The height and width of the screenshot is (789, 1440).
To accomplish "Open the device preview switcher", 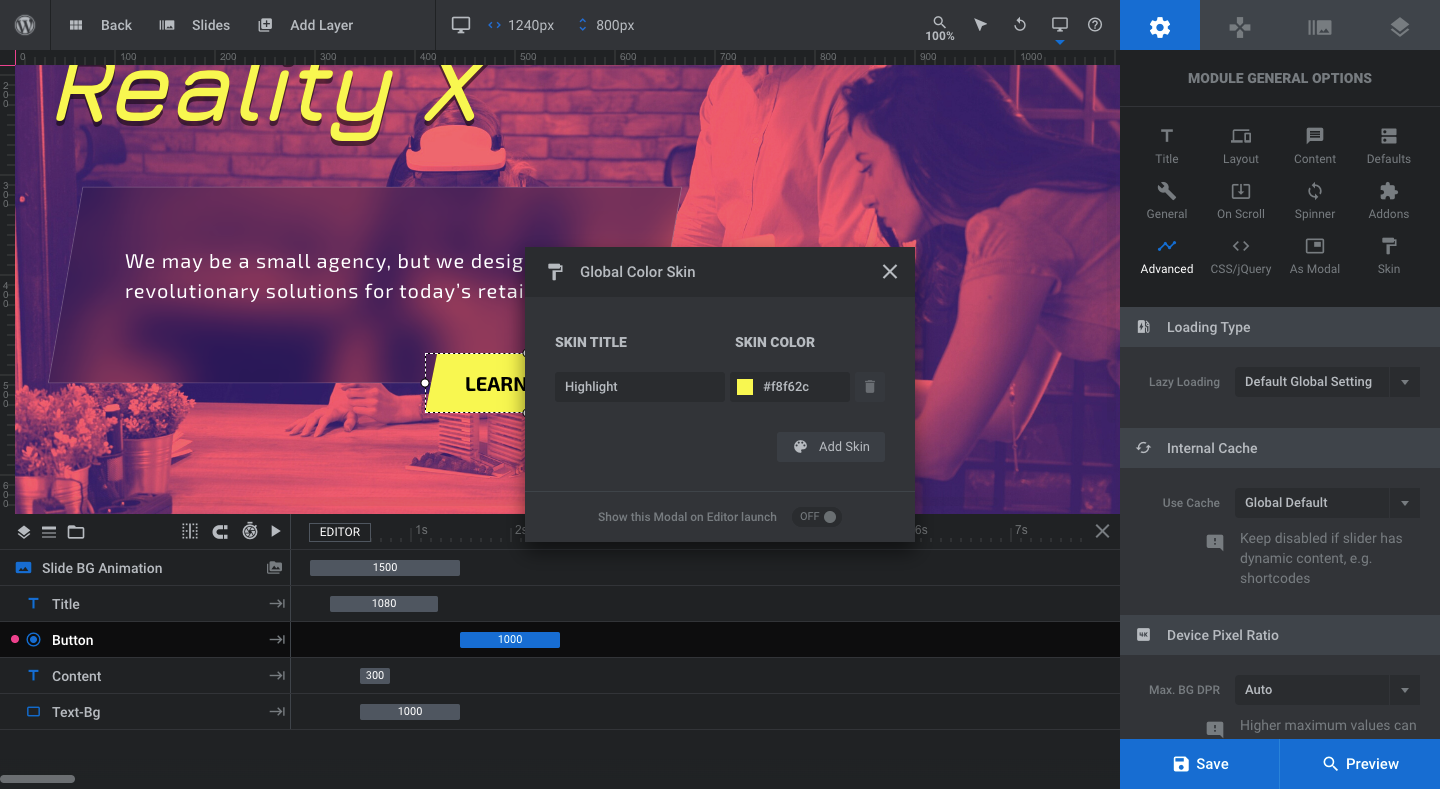I will [1059, 27].
